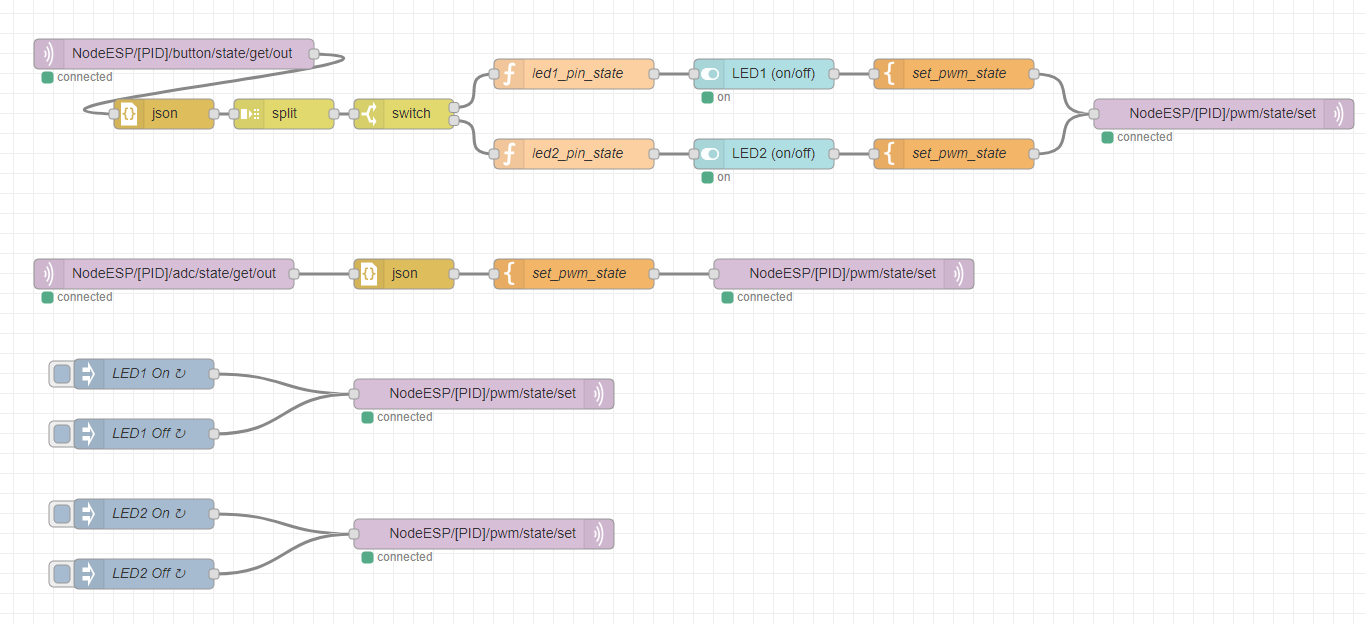Click the MQTT output icon of the adc flow pwm/state/set node
Image resolution: width=1365 pixels, height=624 pixels.
pyautogui.click(x=958, y=274)
